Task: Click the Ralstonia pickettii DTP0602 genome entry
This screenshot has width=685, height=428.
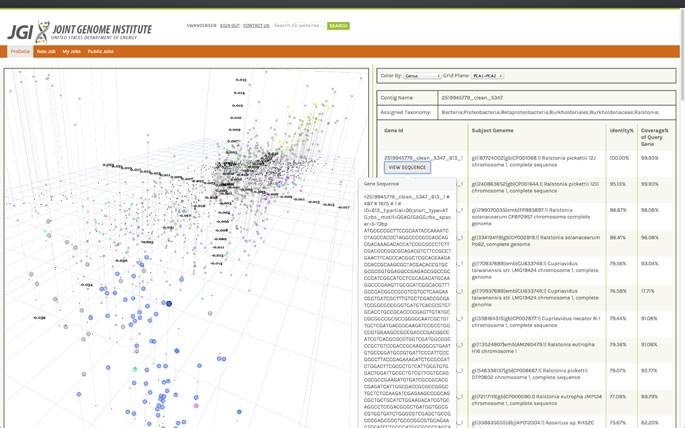Action: pos(529,374)
